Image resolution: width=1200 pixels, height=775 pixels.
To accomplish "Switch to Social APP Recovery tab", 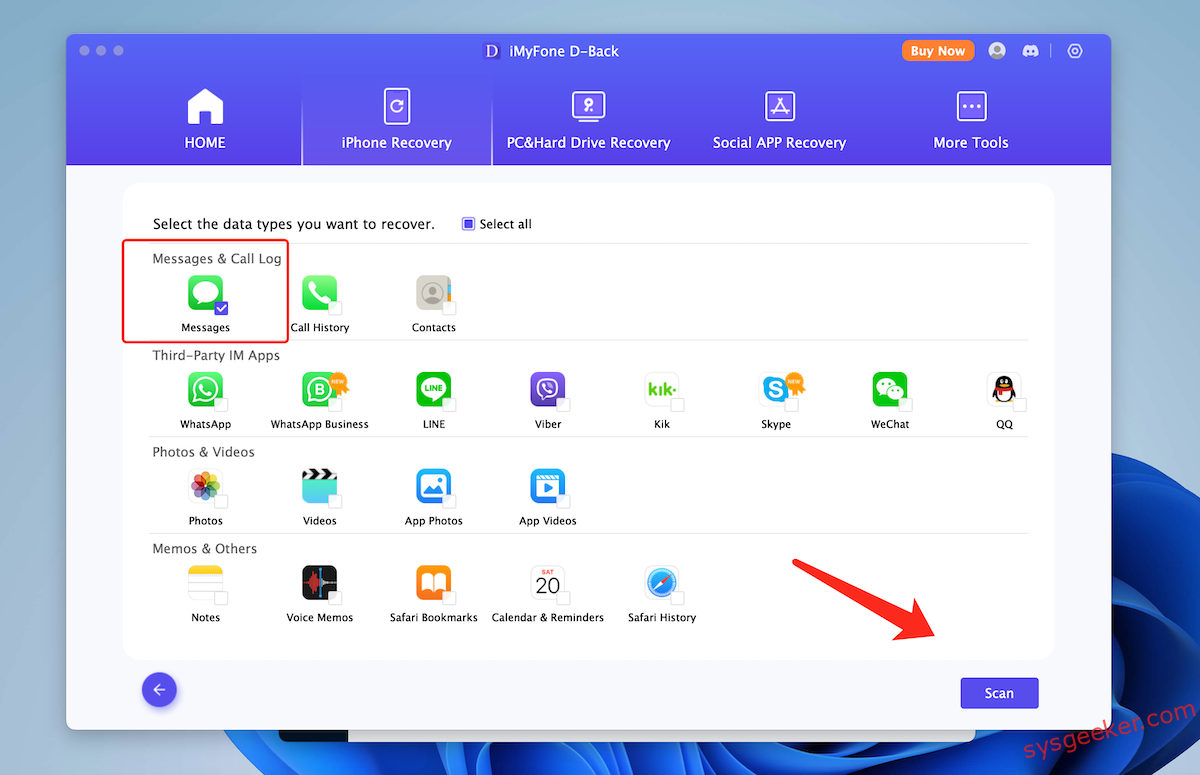I will click(779, 120).
